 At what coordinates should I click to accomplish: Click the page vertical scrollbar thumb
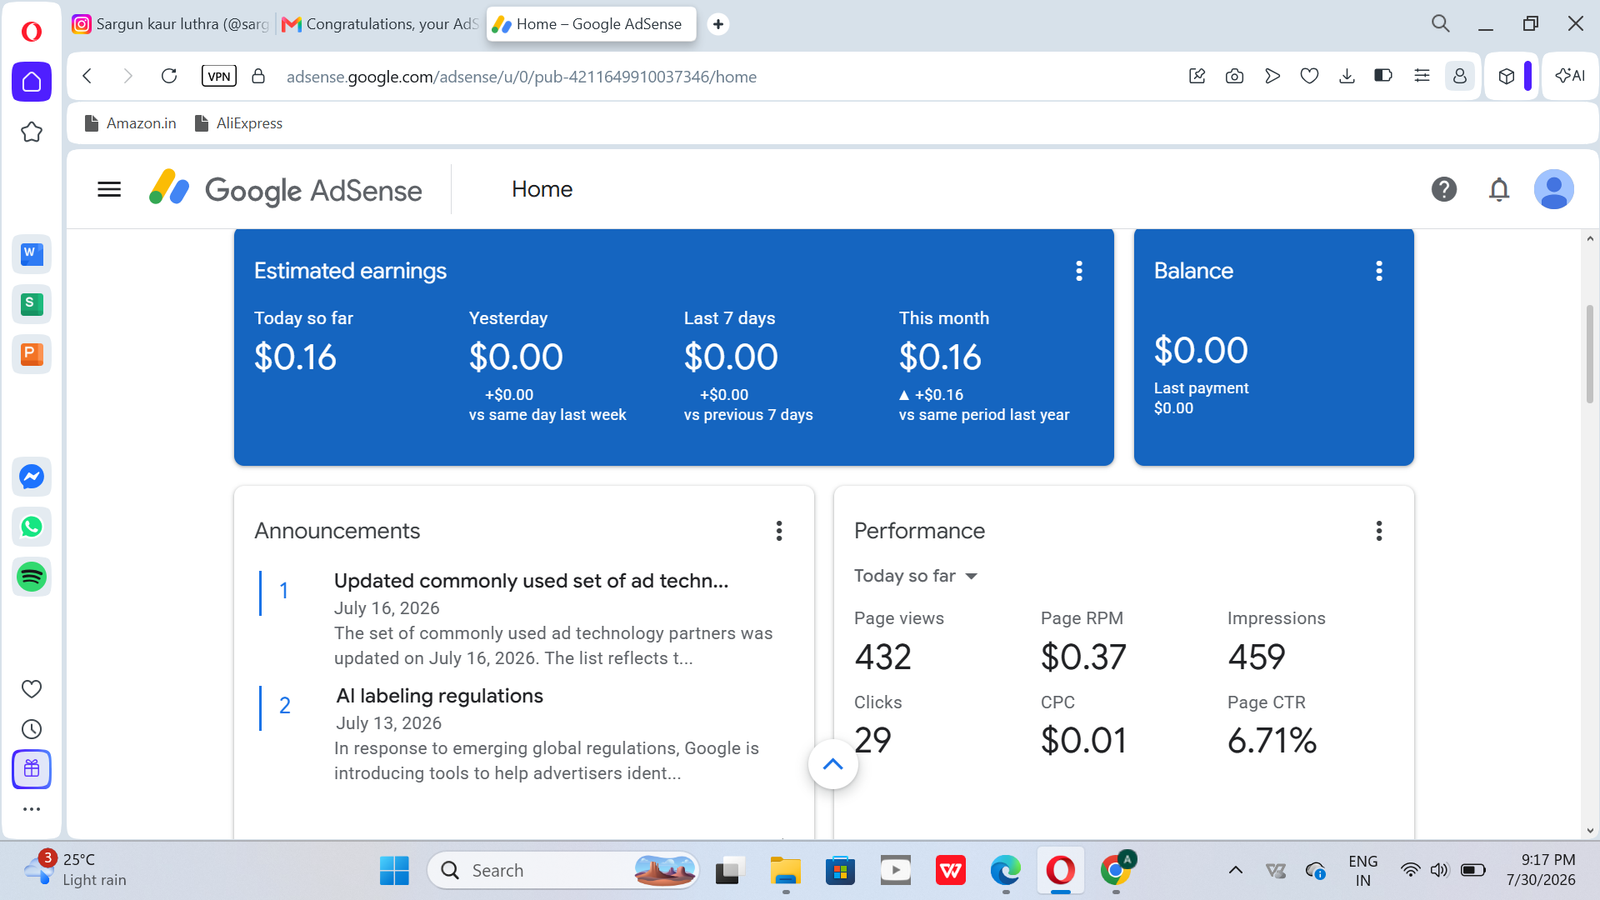pyautogui.click(x=1590, y=354)
